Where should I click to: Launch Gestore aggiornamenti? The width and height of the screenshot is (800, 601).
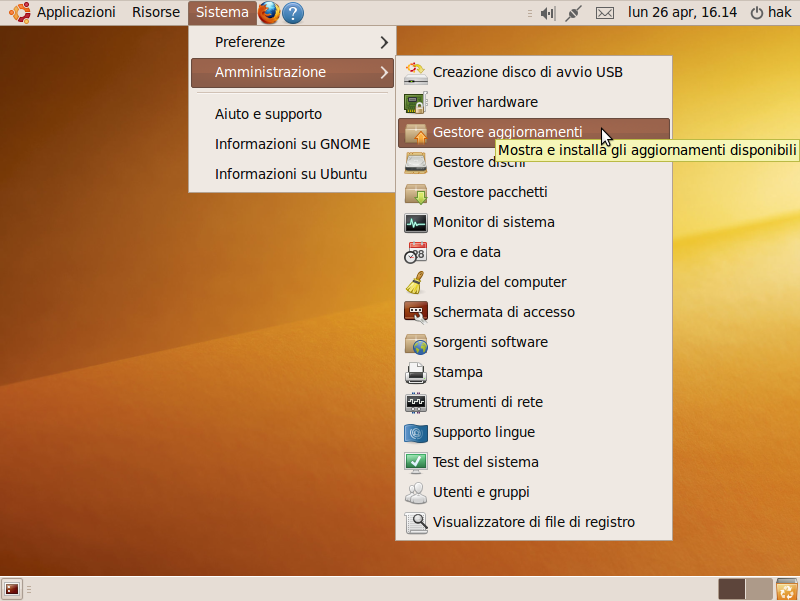tap(534, 133)
